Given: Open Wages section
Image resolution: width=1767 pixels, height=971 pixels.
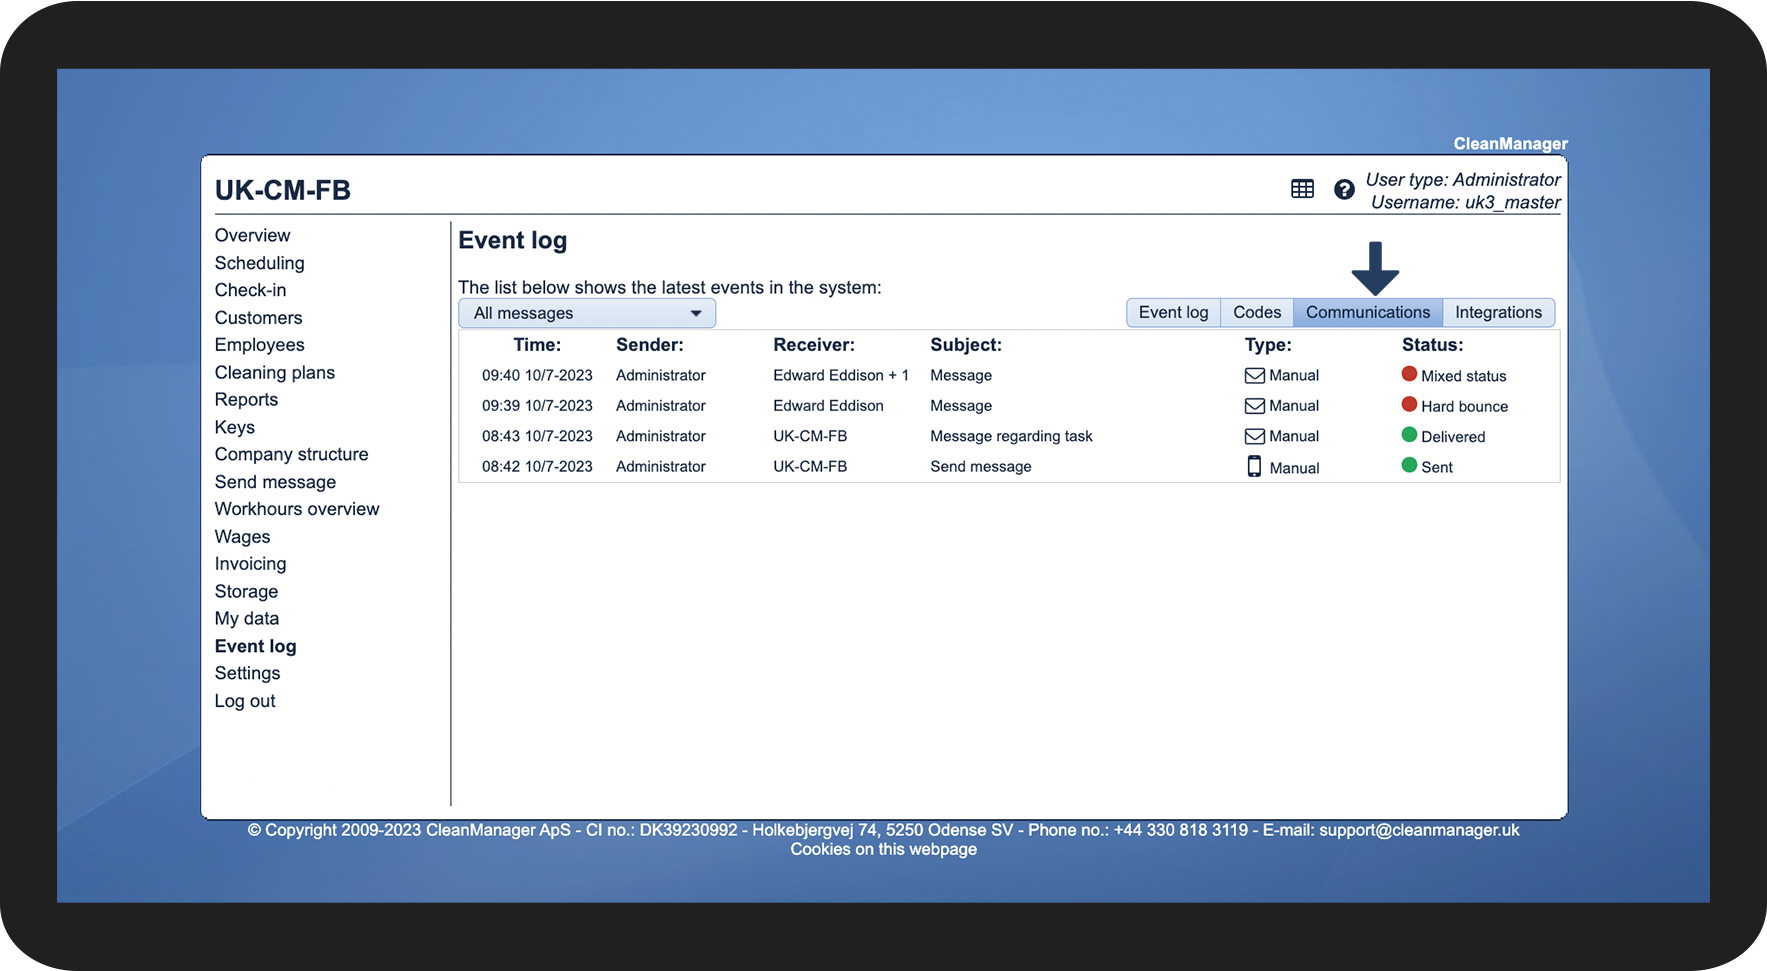Looking at the screenshot, I should [x=242, y=537].
